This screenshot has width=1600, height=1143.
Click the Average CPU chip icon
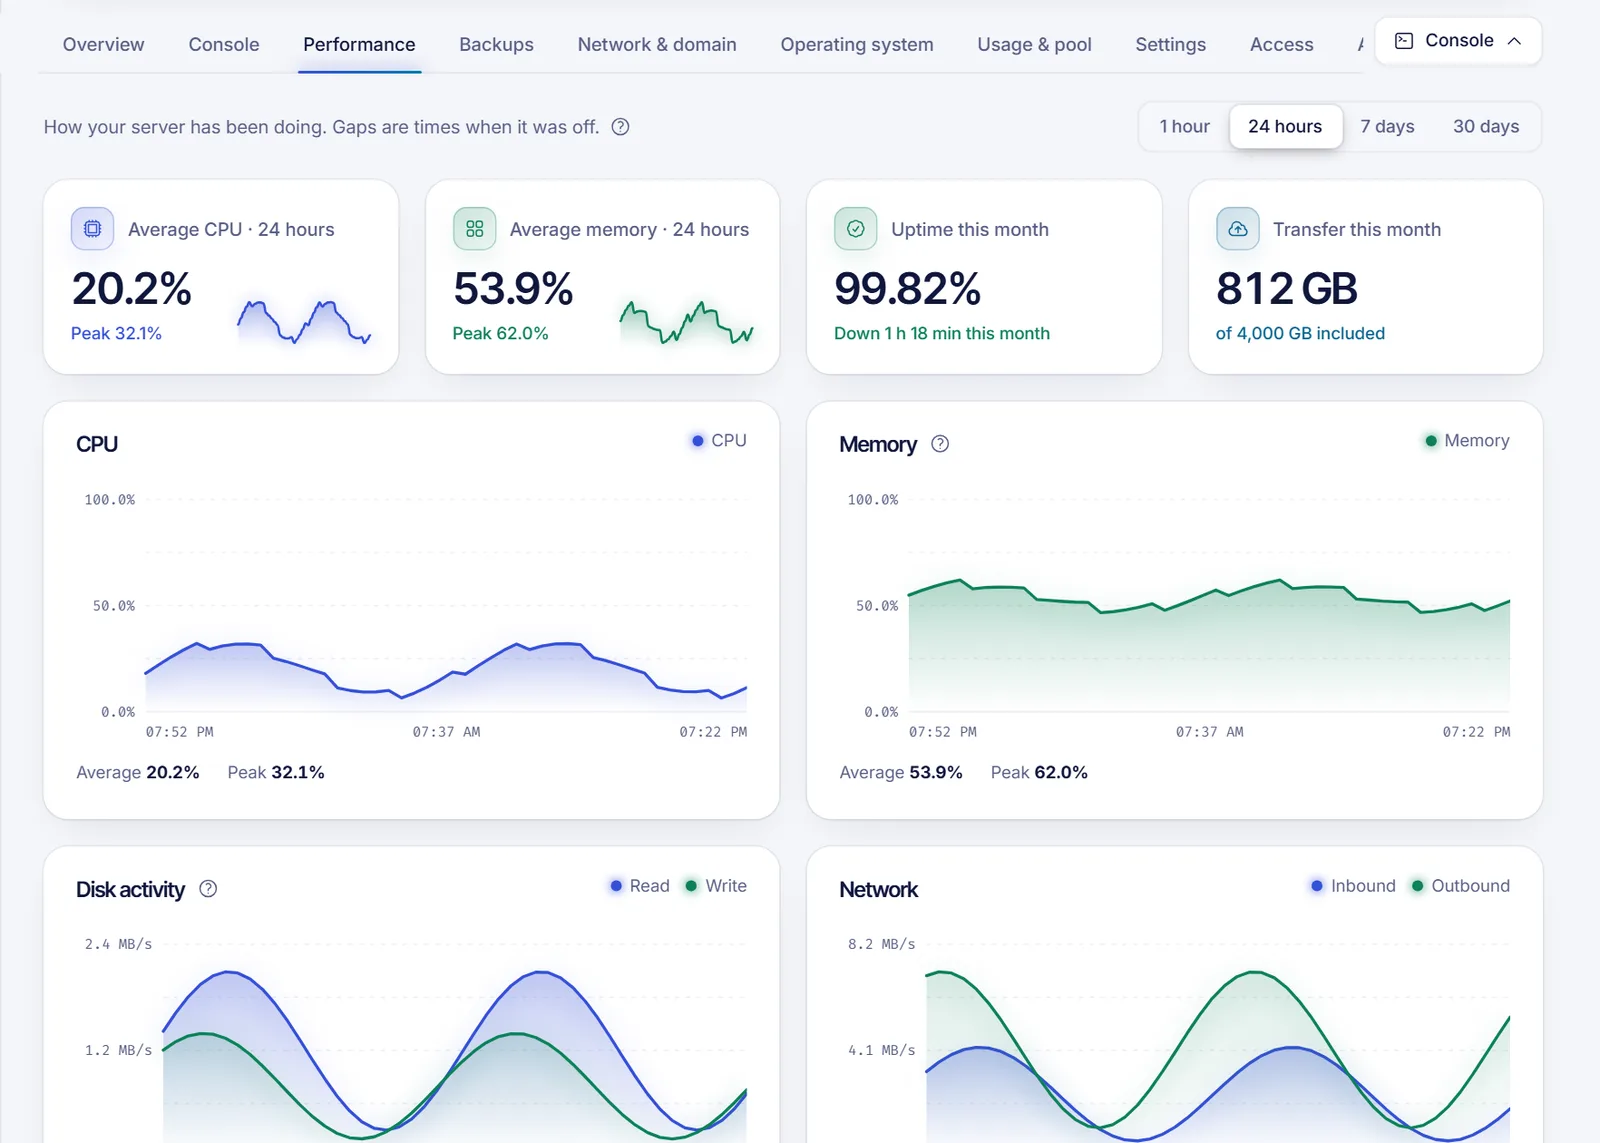(x=92, y=229)
